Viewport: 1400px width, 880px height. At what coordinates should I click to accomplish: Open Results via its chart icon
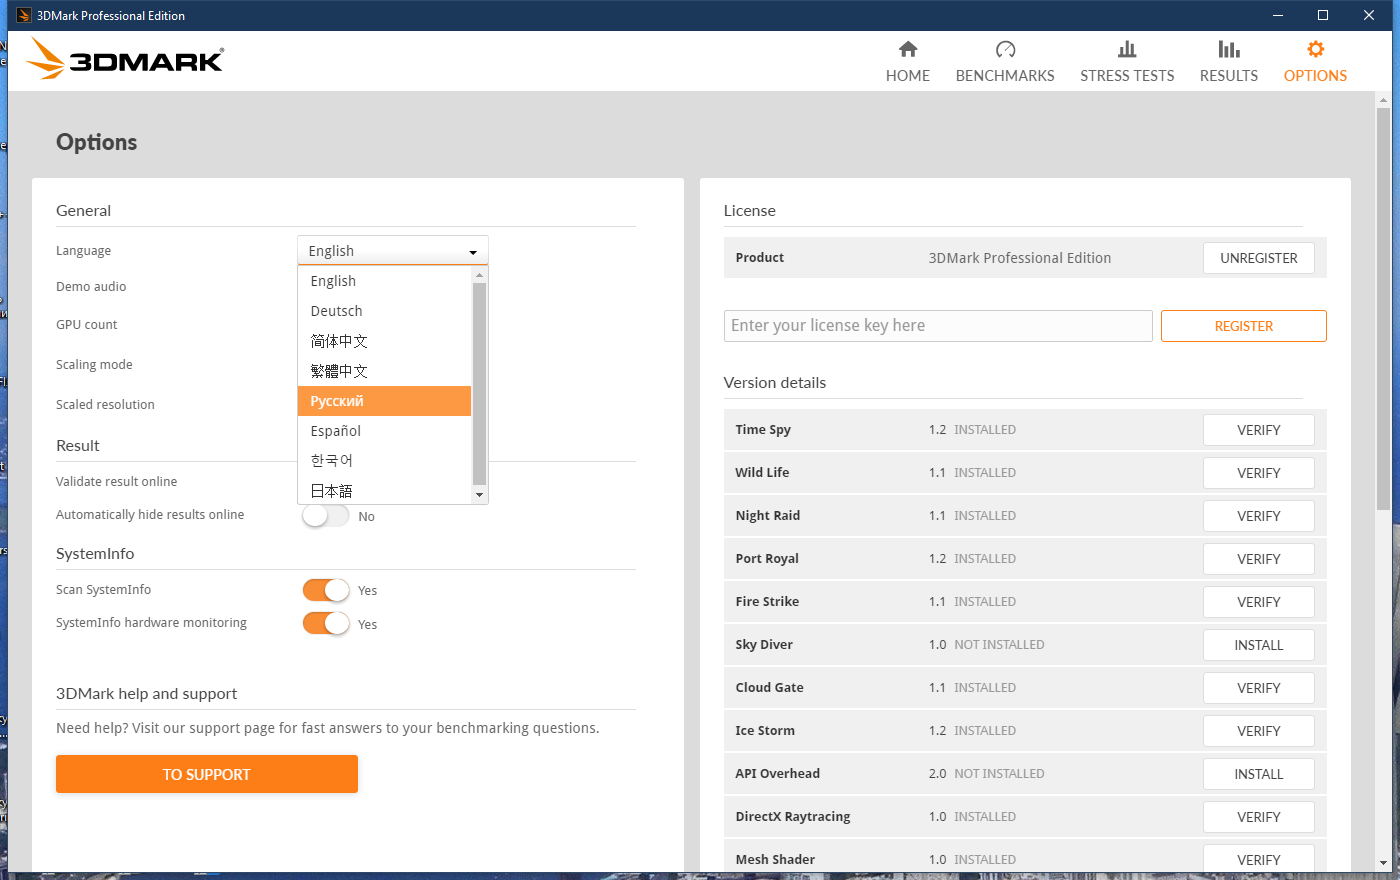(1229, 49)
